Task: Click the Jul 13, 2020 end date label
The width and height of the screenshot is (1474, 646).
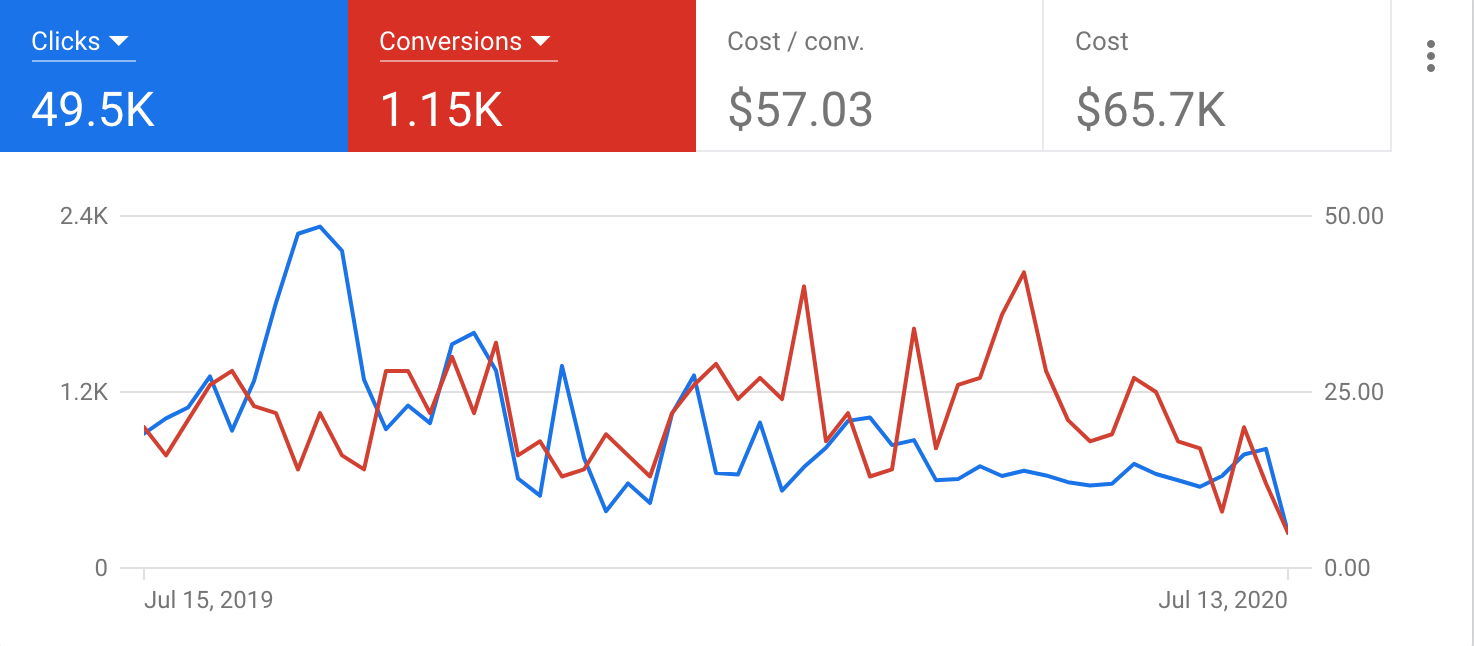Action: [x=1223, y=600]
